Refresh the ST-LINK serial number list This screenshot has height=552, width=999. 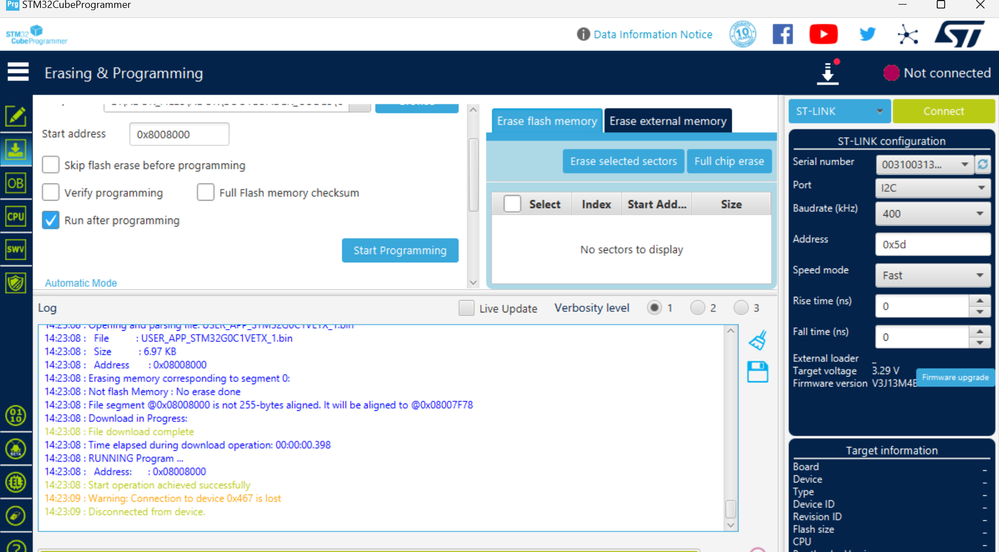[983, 164]
